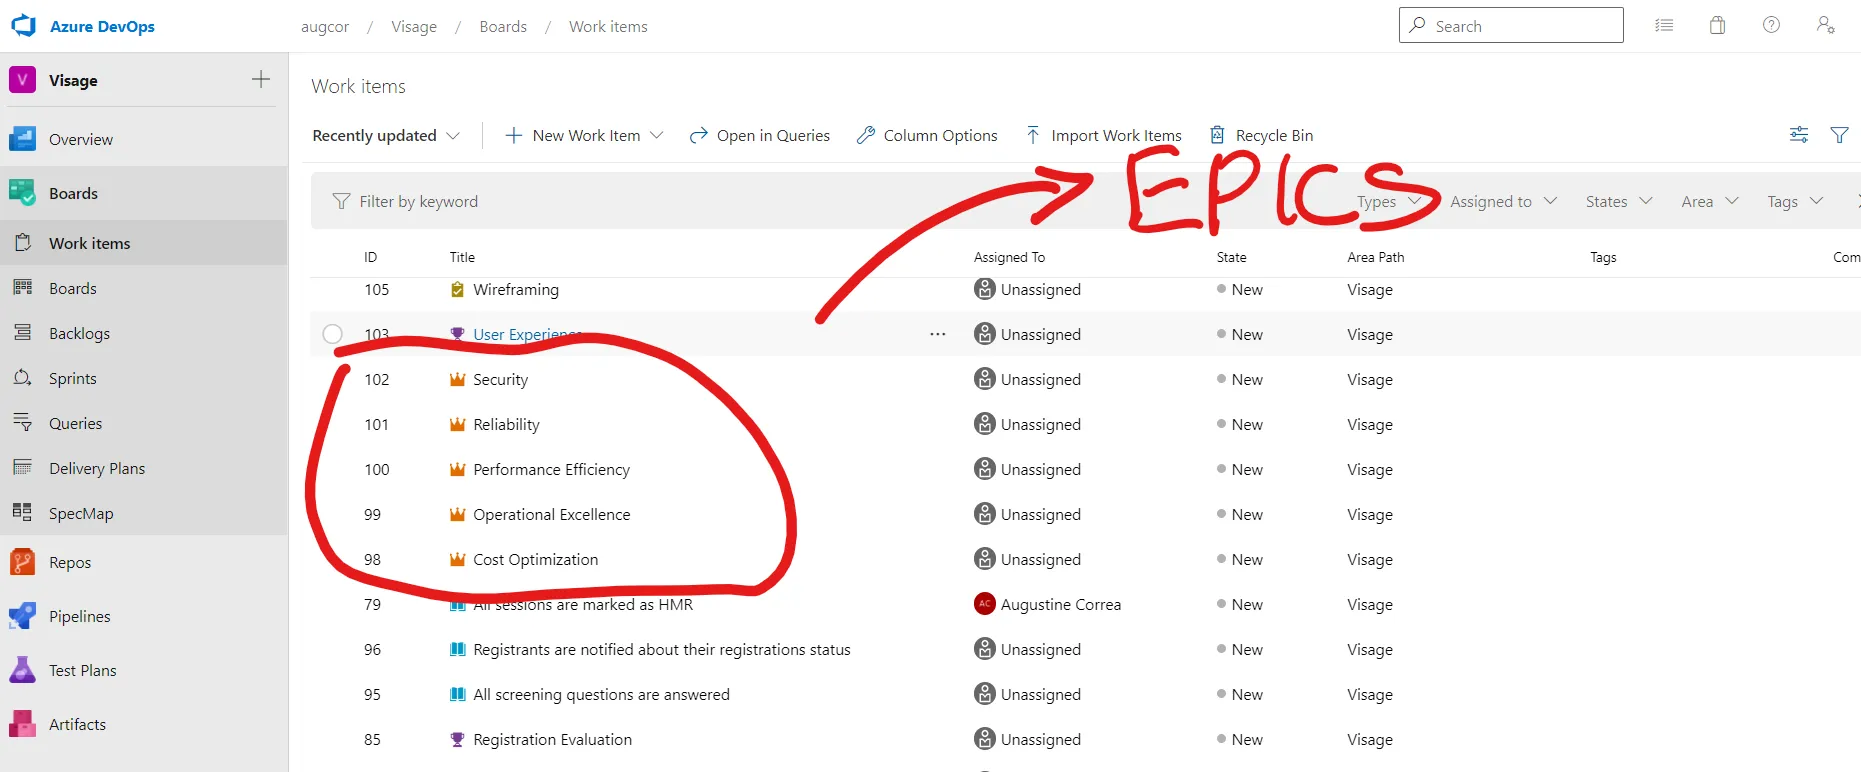Expand the Recently updated dropdown

click(x=386, y=135)
